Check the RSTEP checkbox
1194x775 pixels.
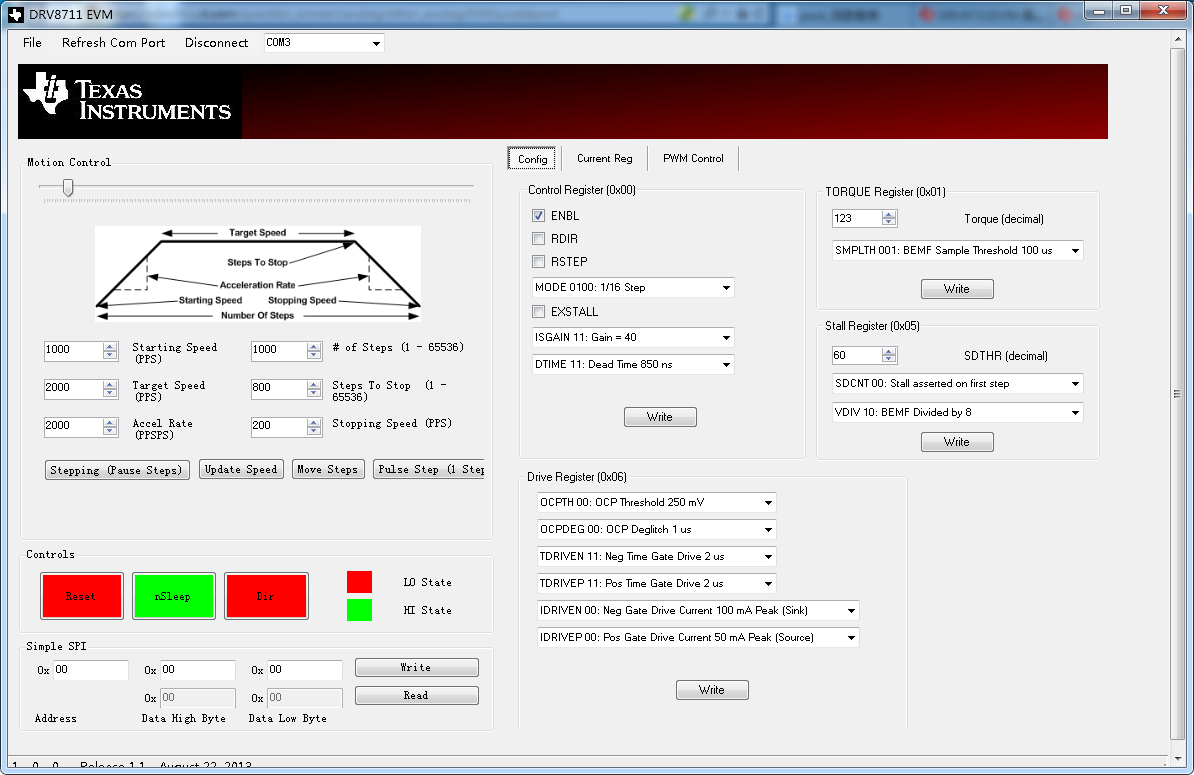point(538,261)
